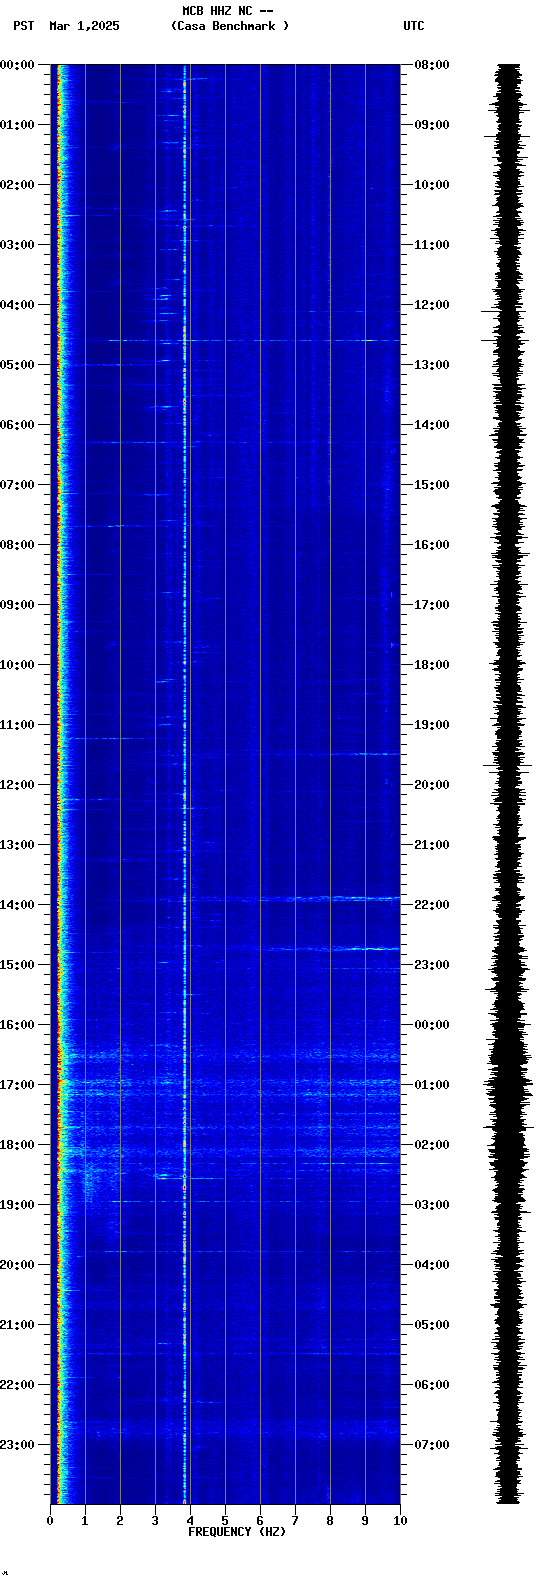Select frequency axis tick label '4'

[x=190, y=1521]
